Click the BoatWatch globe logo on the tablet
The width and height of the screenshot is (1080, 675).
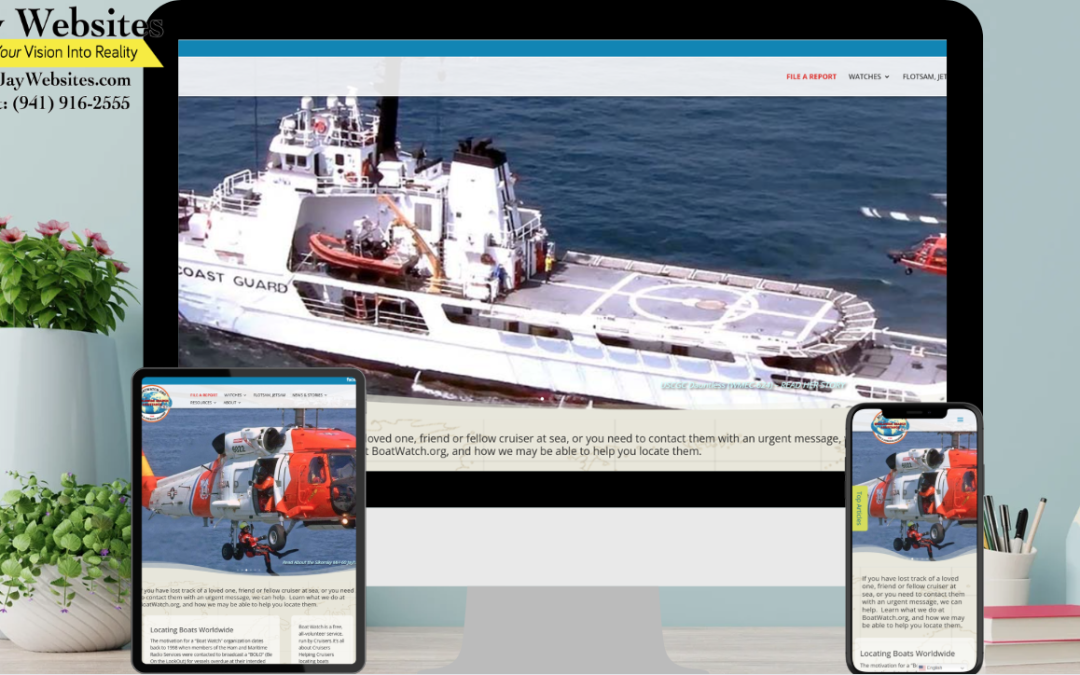click(156, 401)
